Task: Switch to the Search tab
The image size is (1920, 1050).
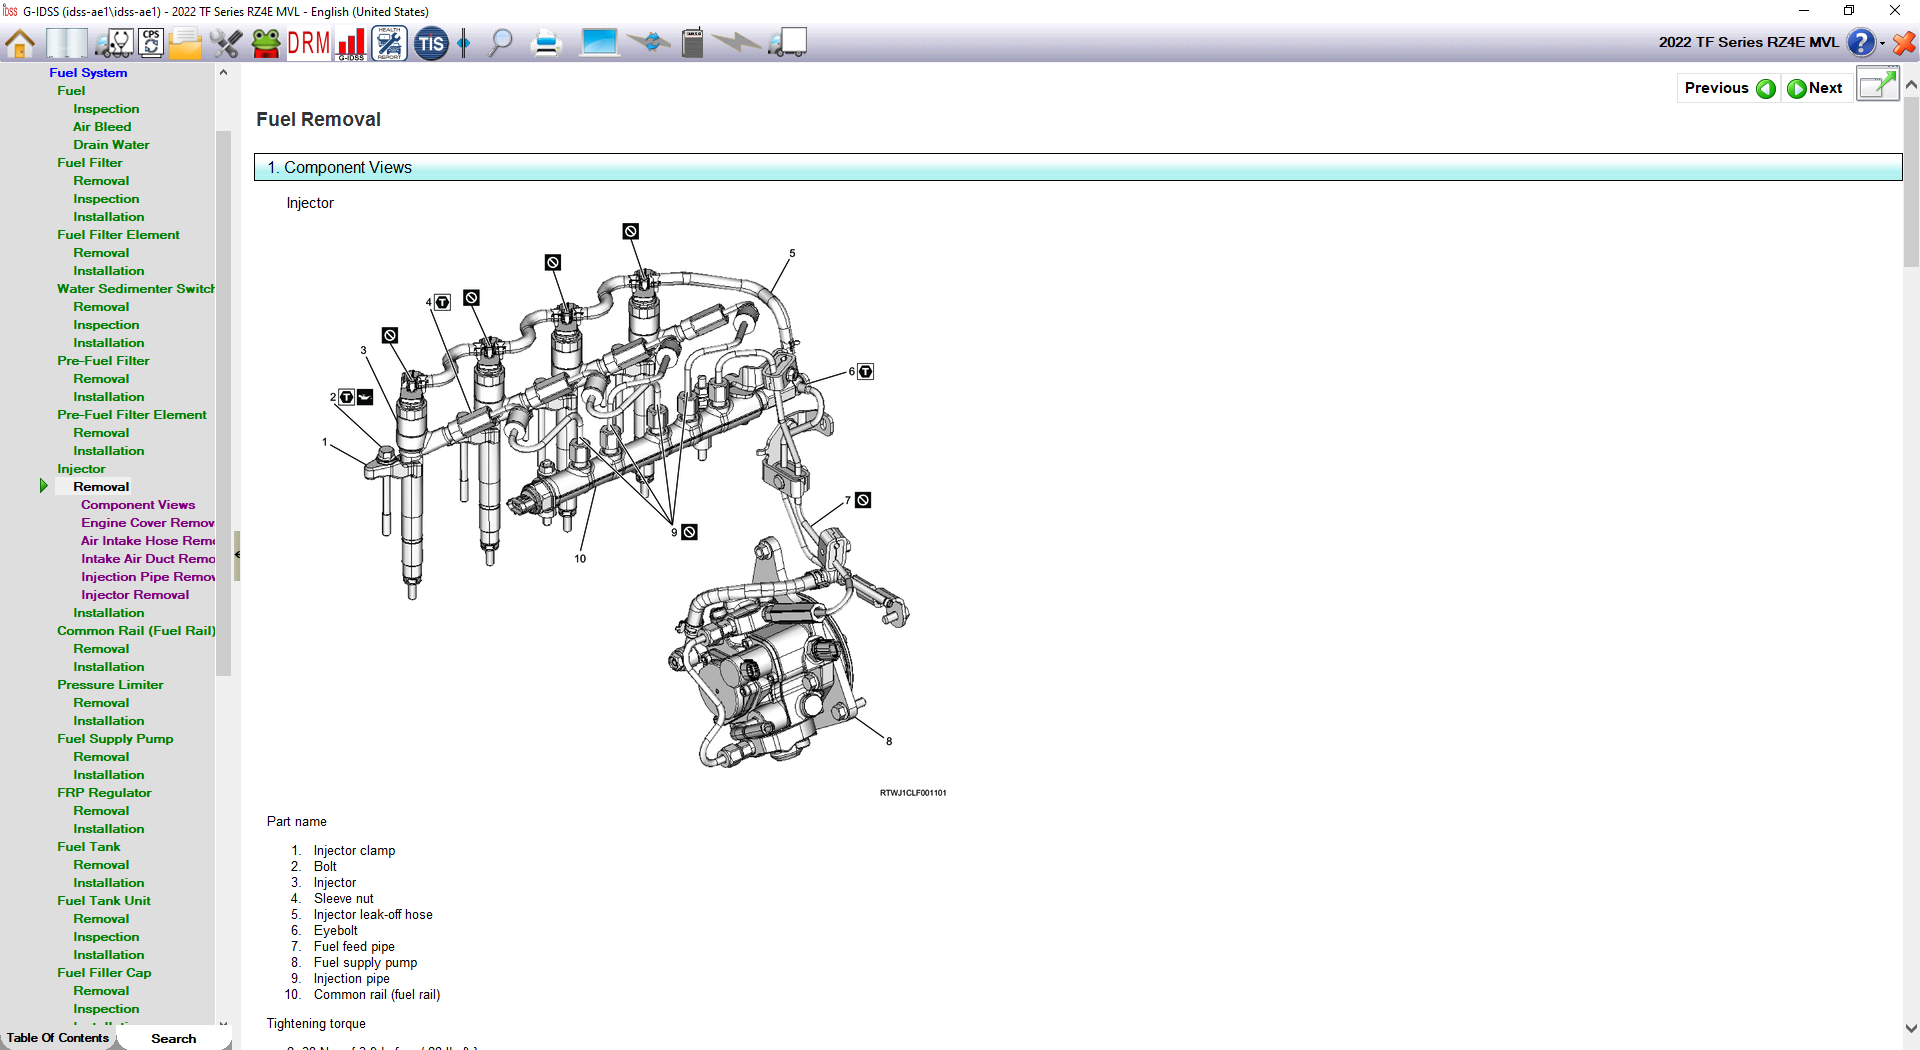Action: [x=173, y=1038]
